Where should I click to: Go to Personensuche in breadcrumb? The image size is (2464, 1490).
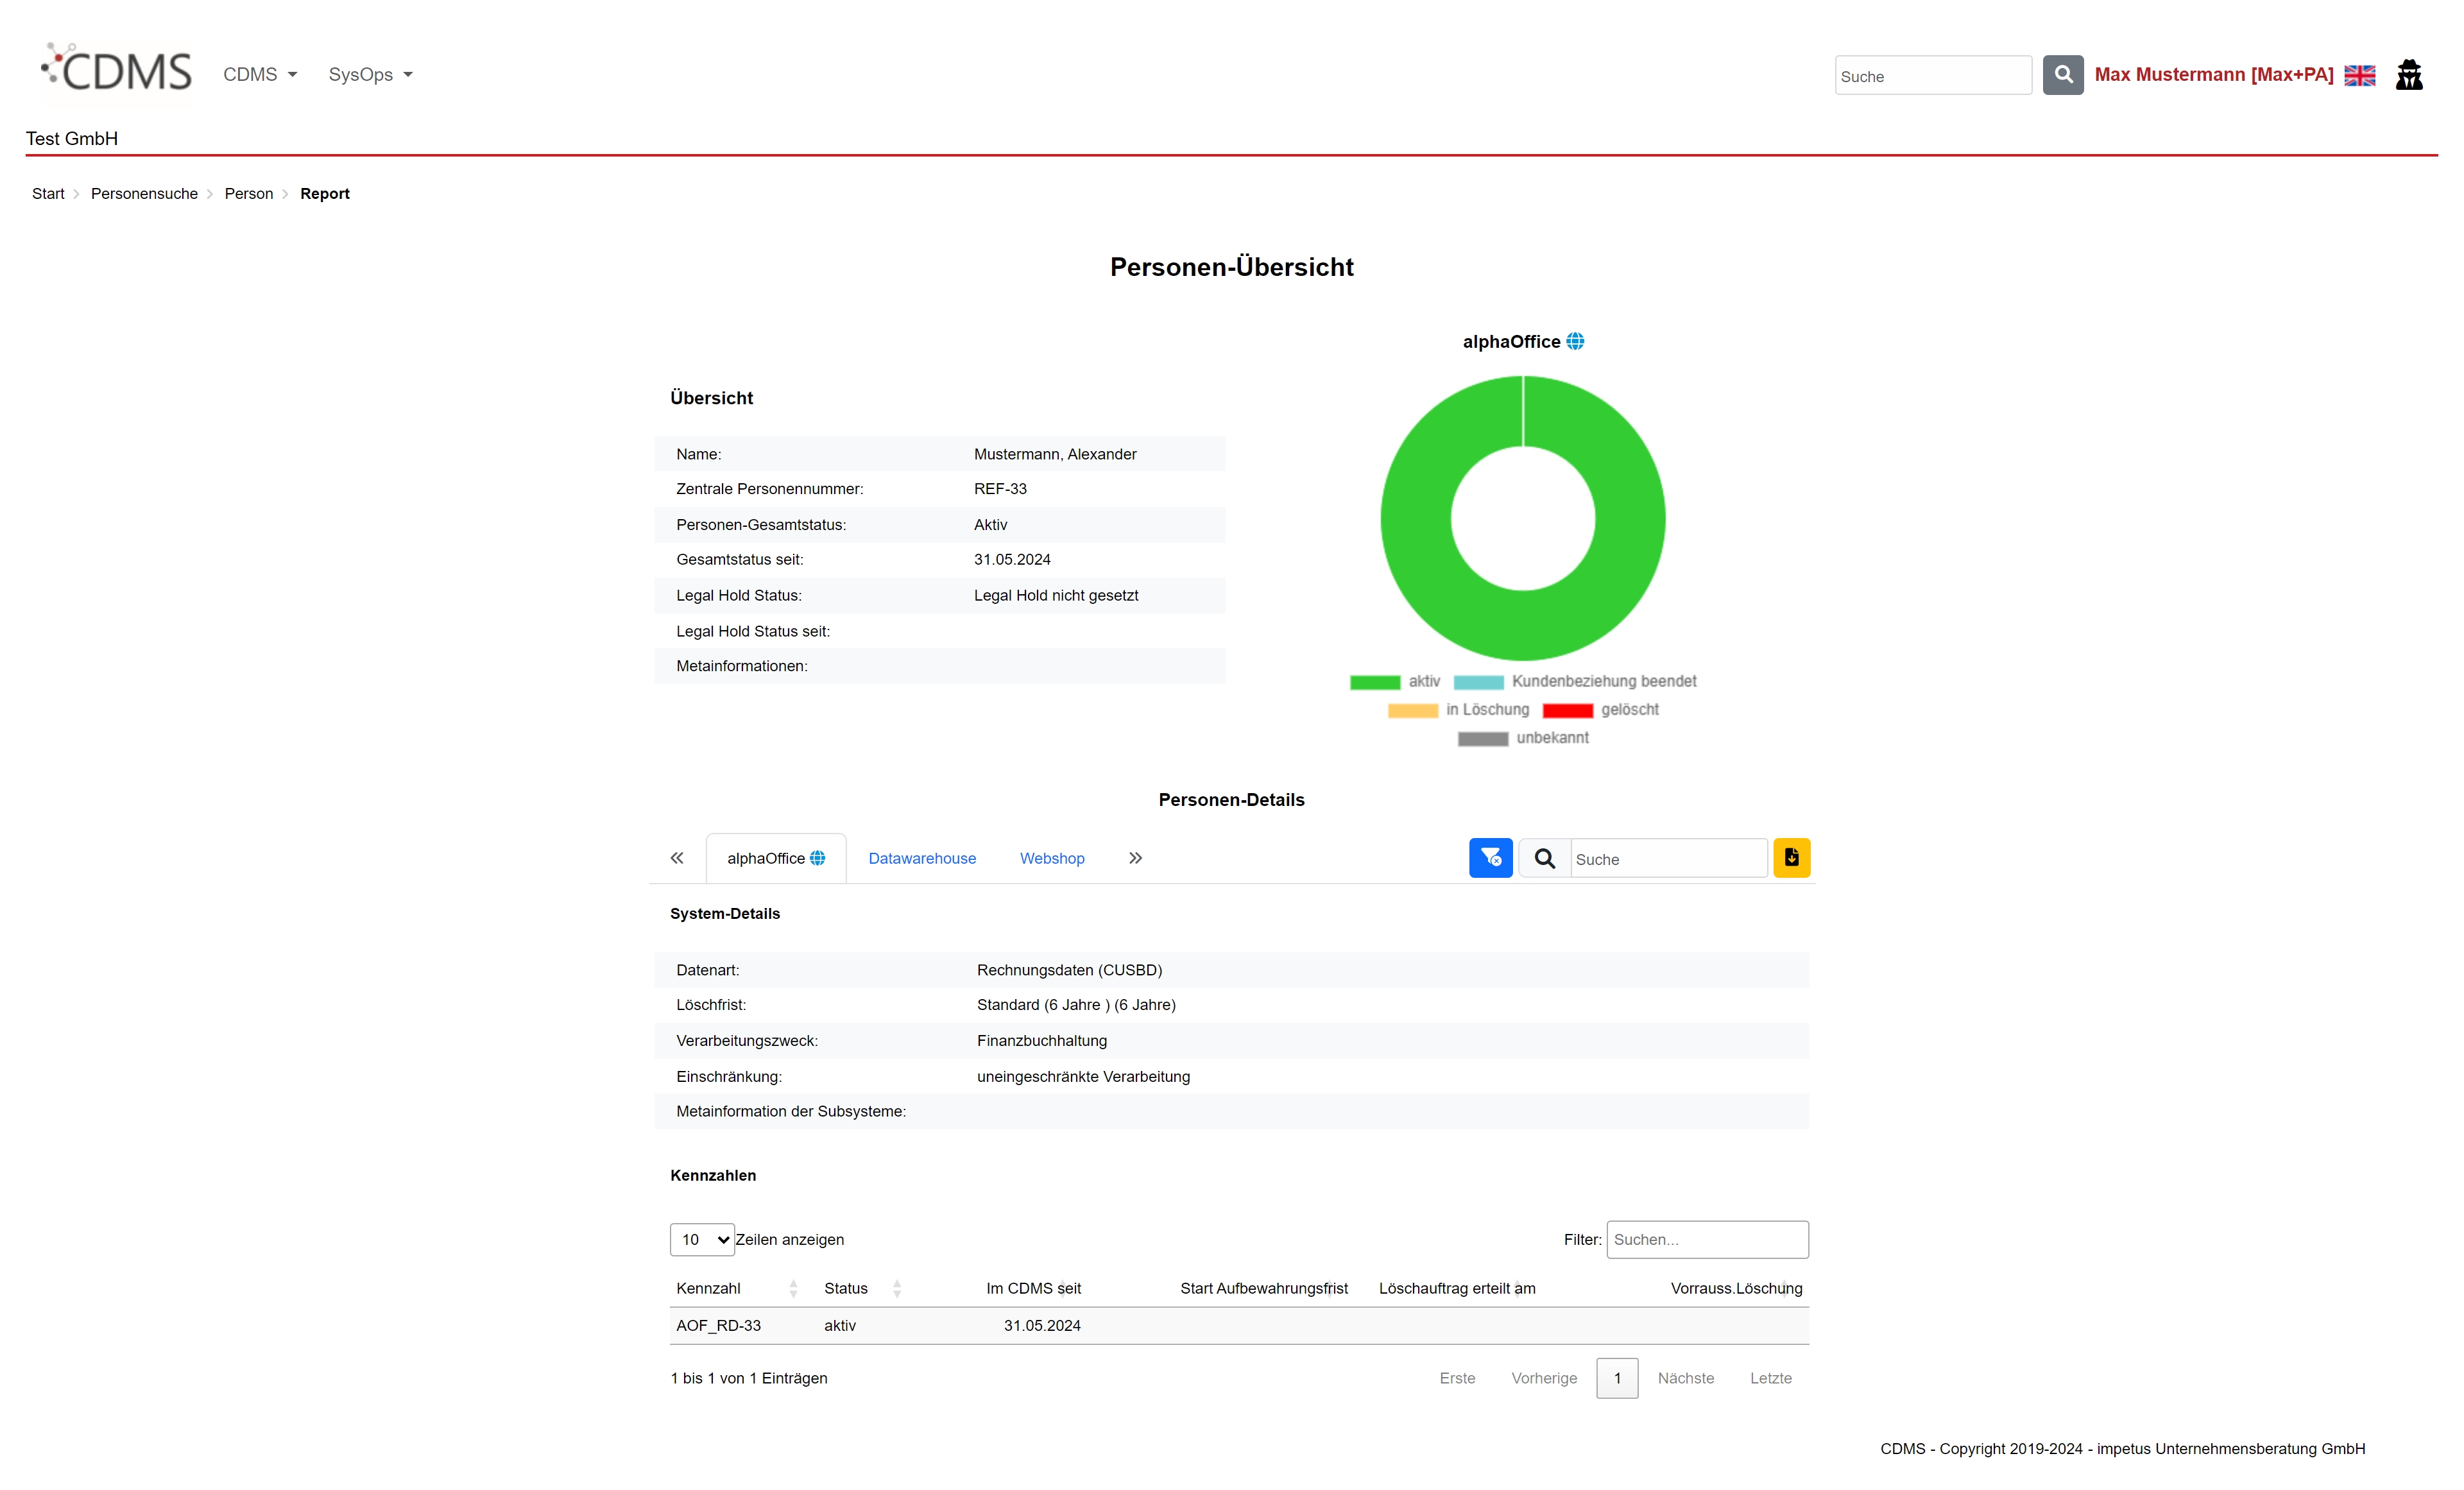(x=144, y=194)
